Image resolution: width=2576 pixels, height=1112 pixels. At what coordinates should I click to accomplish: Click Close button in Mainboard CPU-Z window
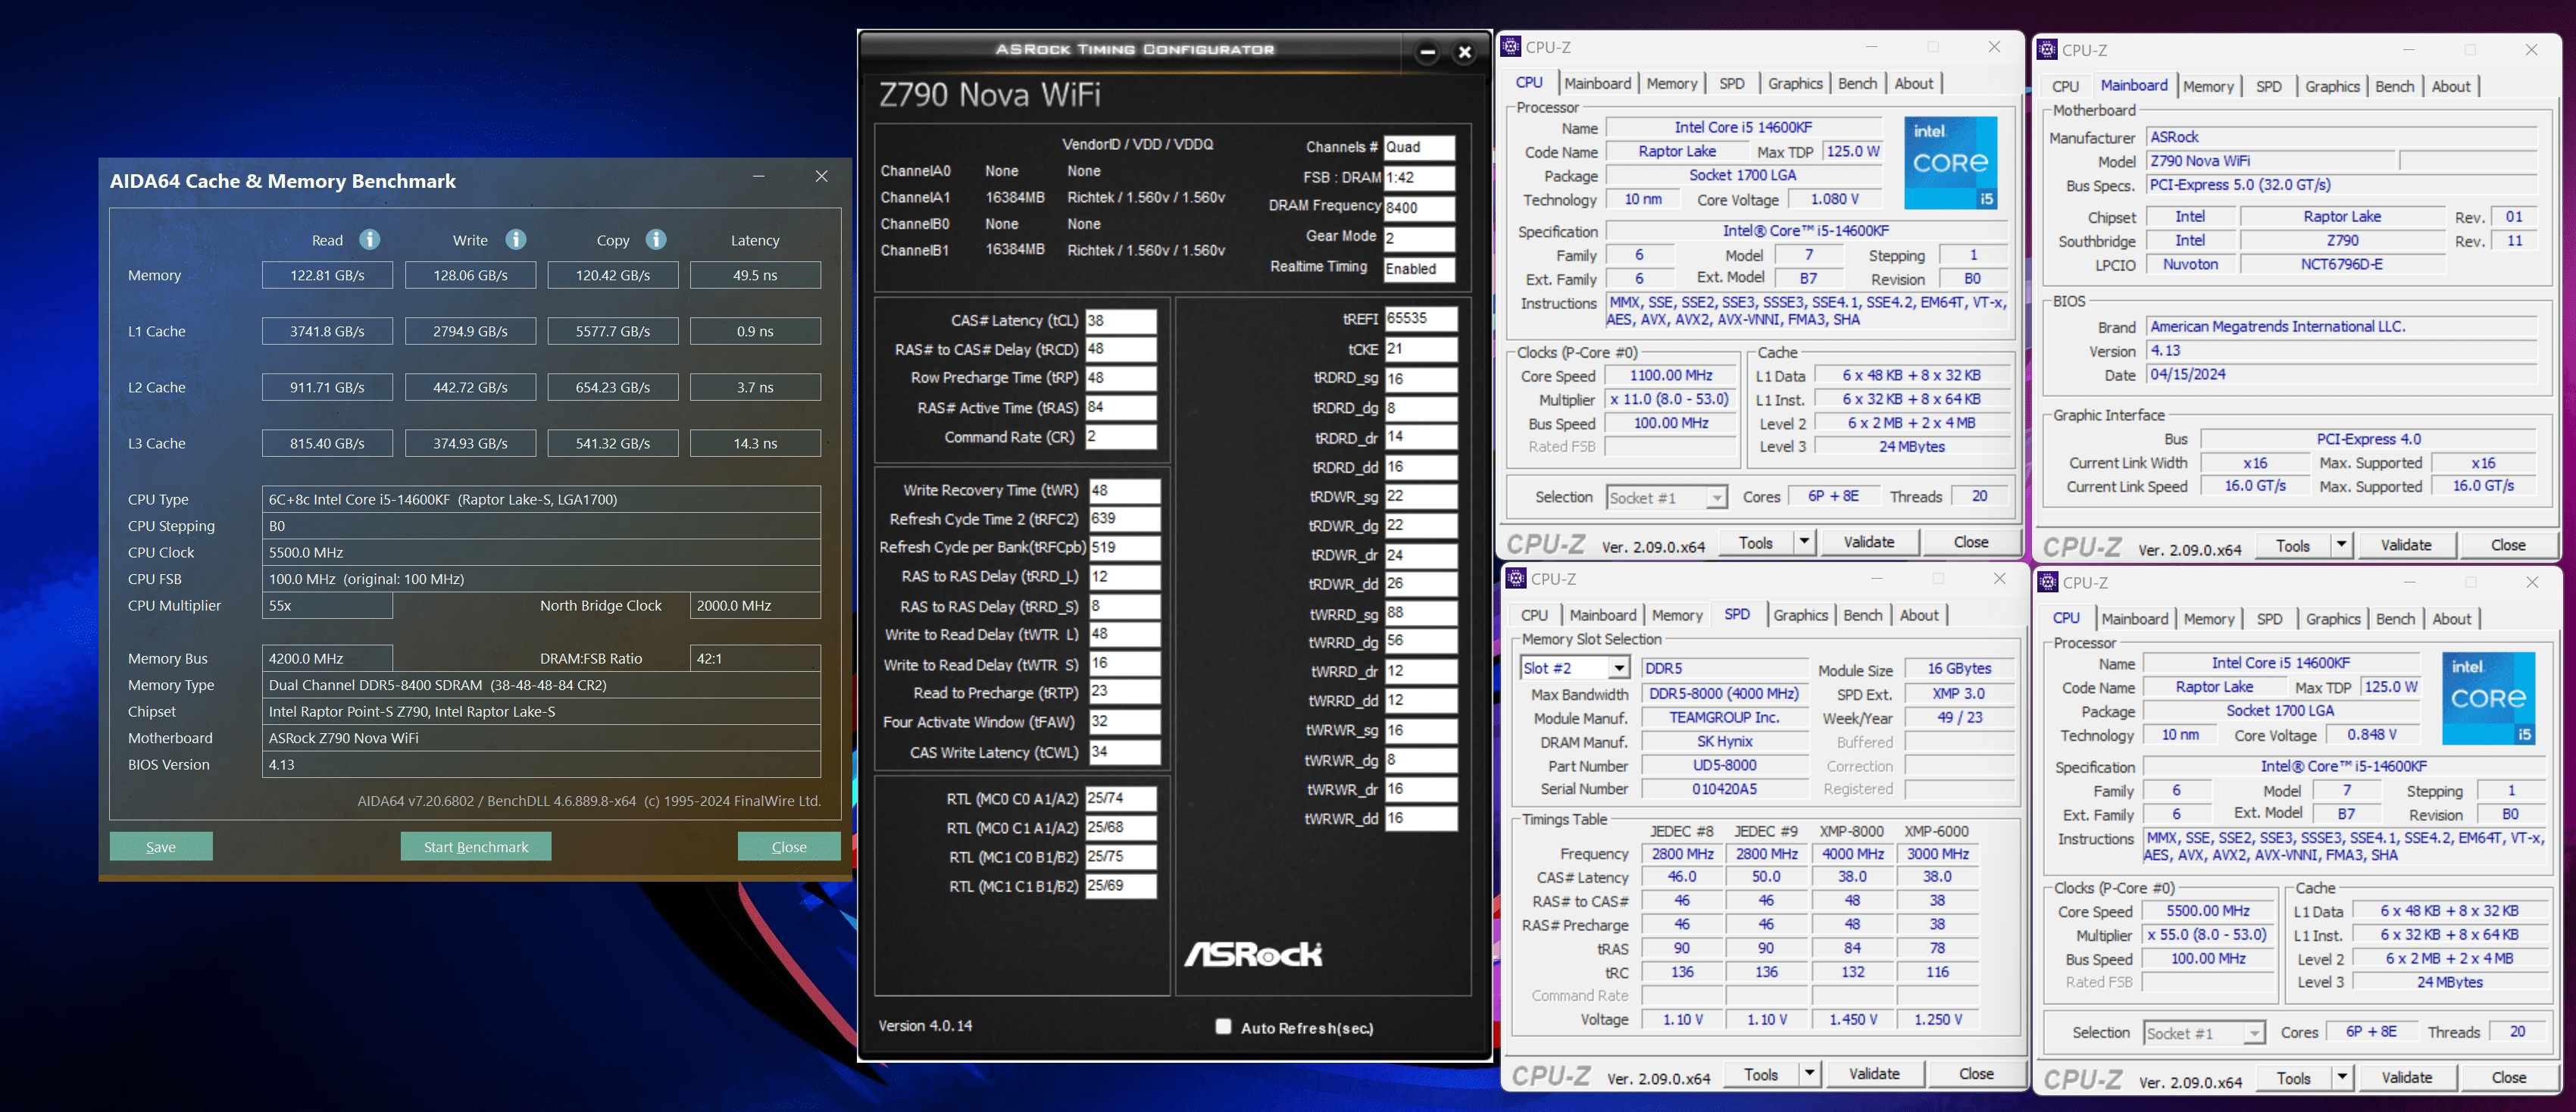point(2507,545)
